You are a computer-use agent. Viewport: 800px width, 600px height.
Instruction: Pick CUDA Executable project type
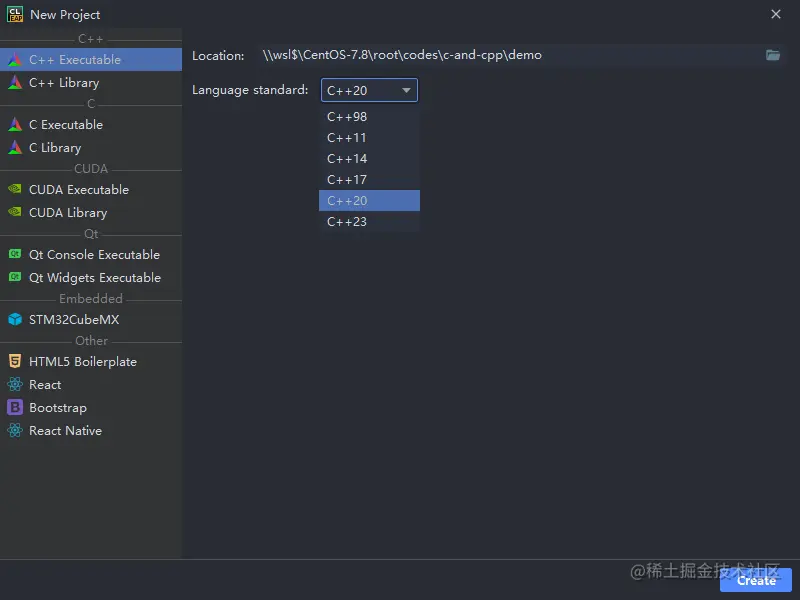pyautogui.click(x=91, y=189)
